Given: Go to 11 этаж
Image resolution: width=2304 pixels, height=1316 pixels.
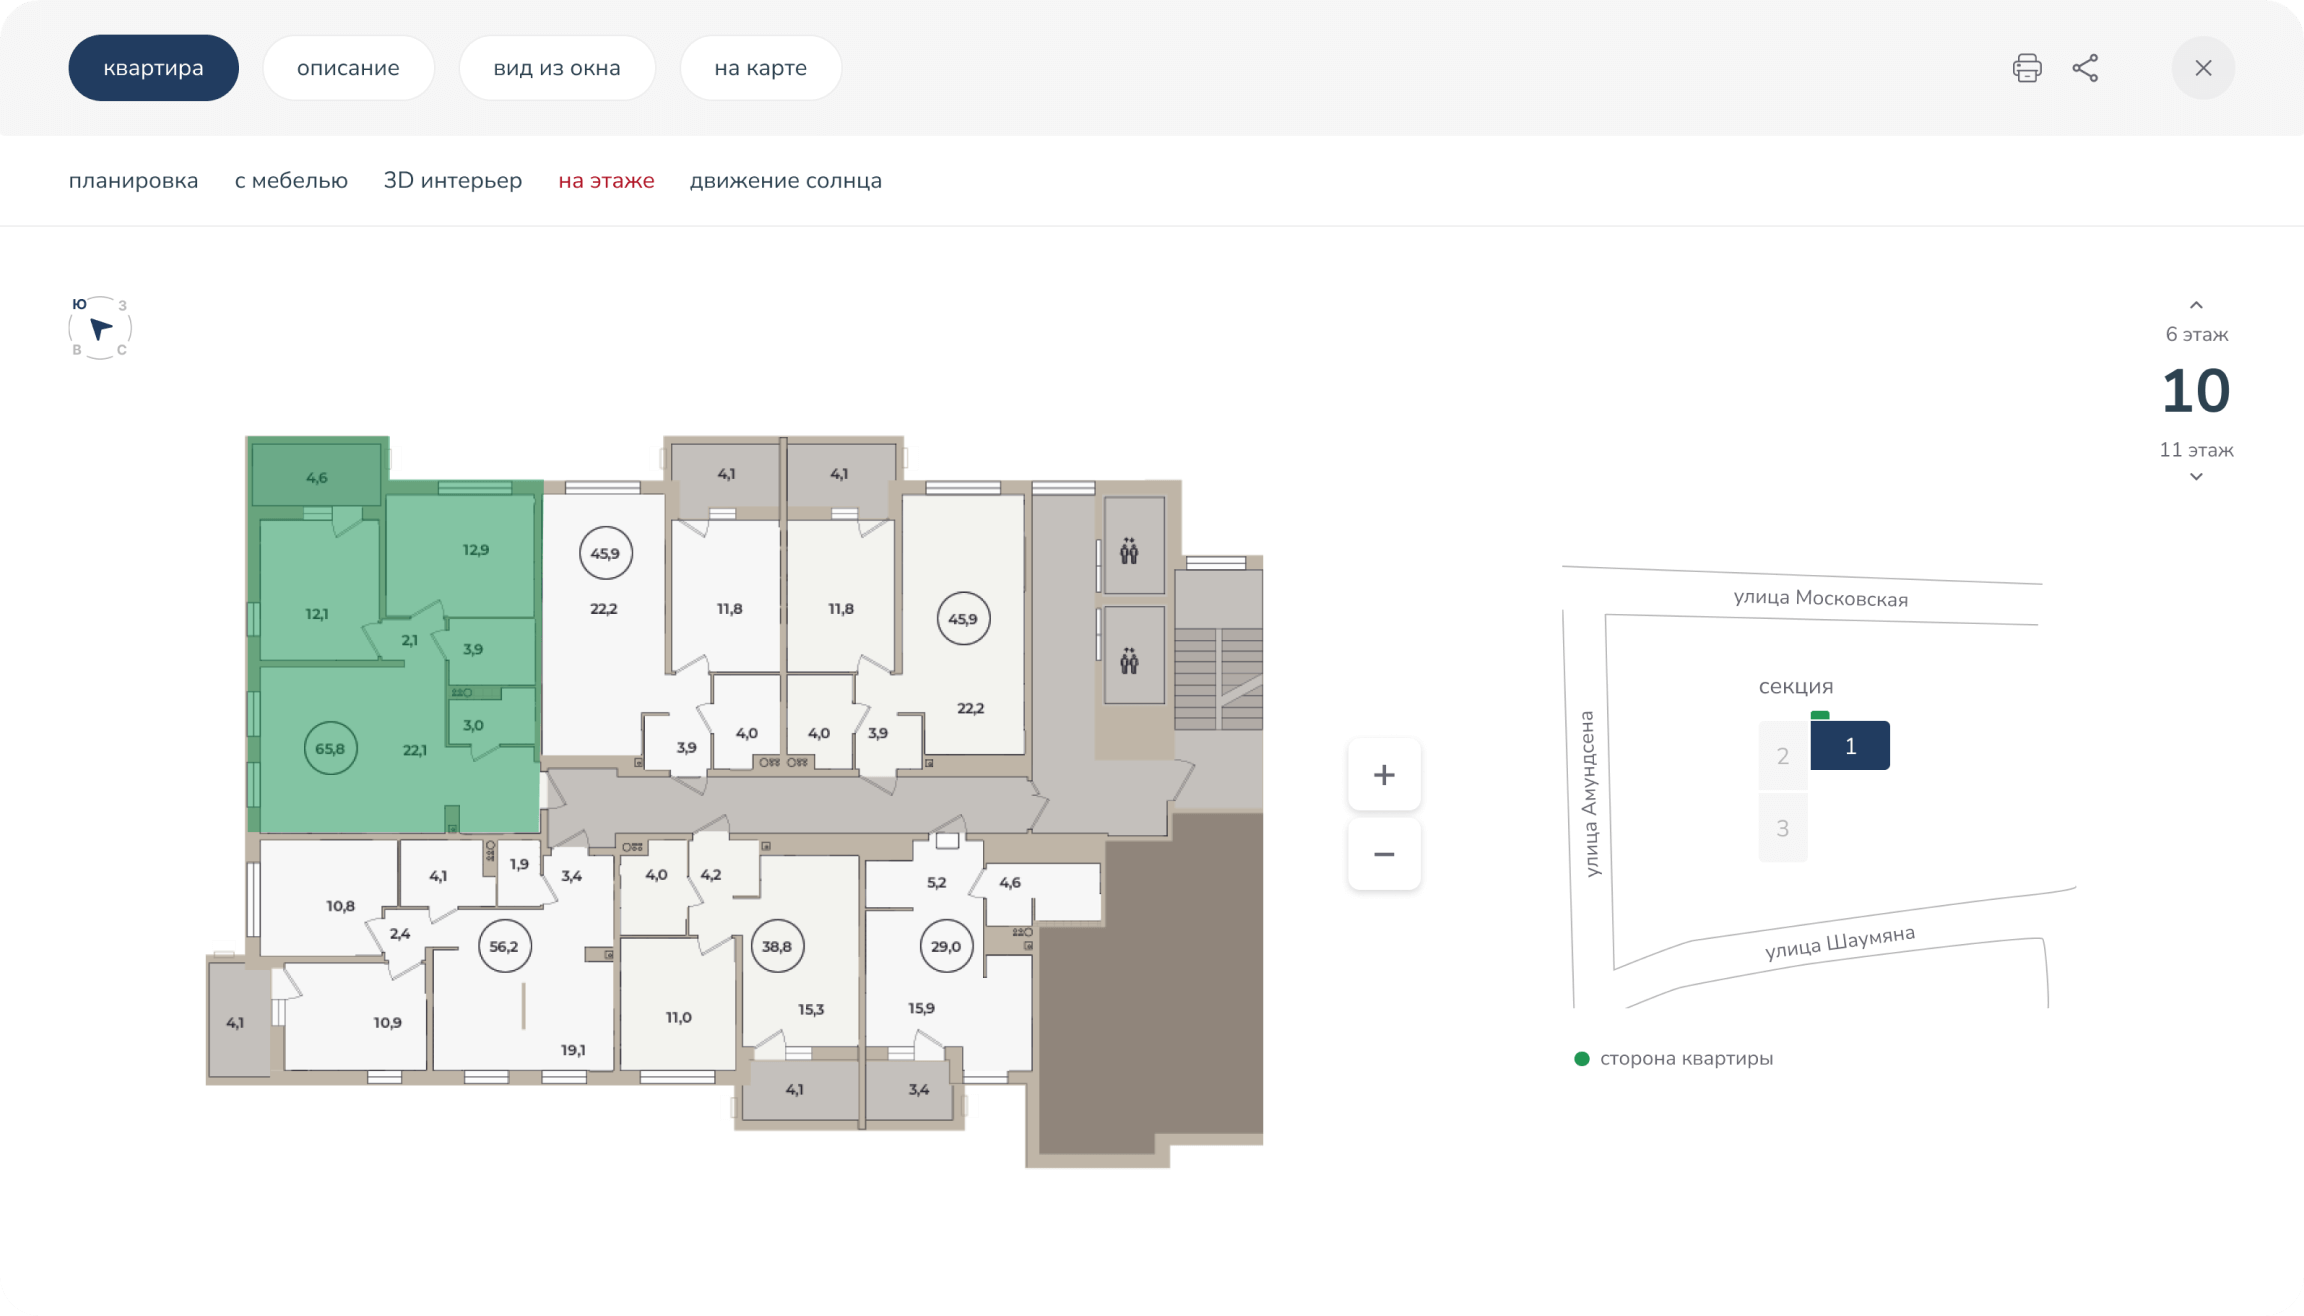Looking at the screenshot, I should coord(2196,450).
